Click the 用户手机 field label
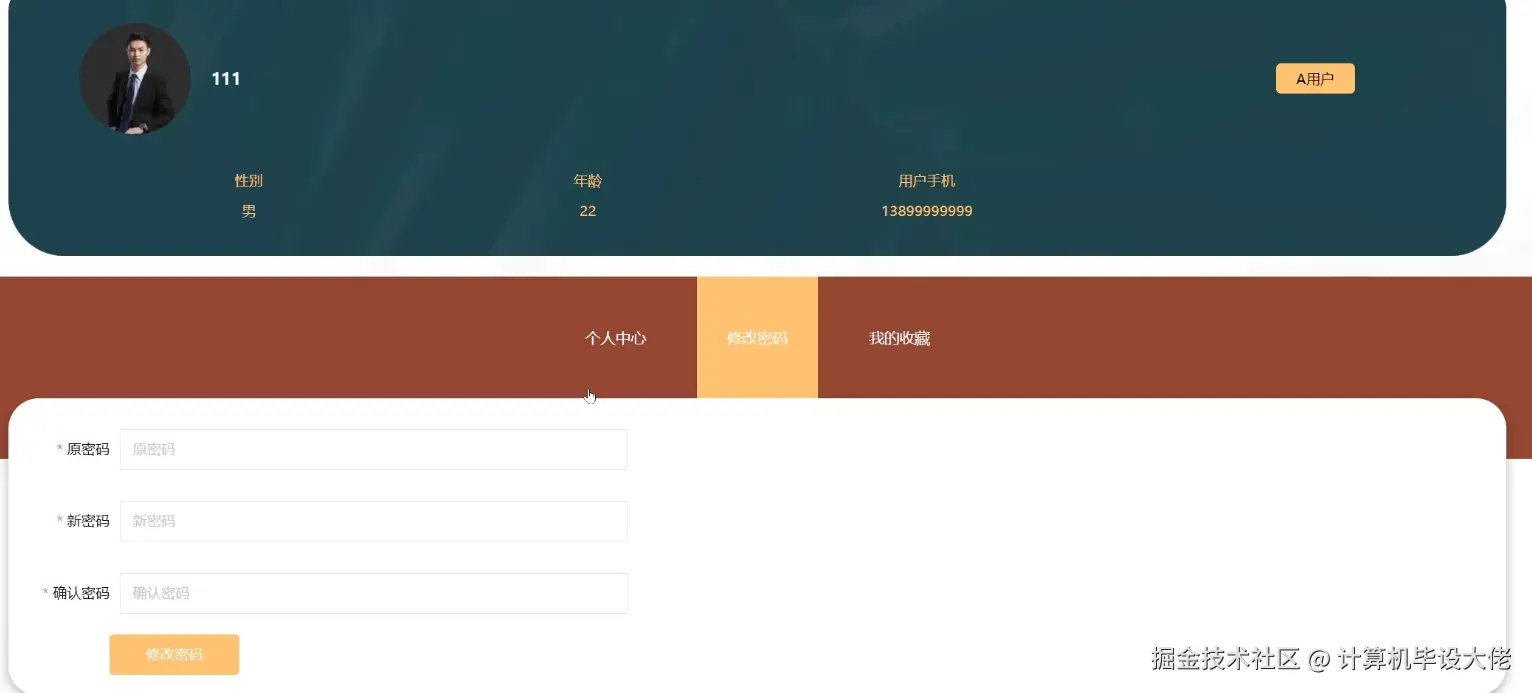 pyautogui.click(x=926, y=180)
